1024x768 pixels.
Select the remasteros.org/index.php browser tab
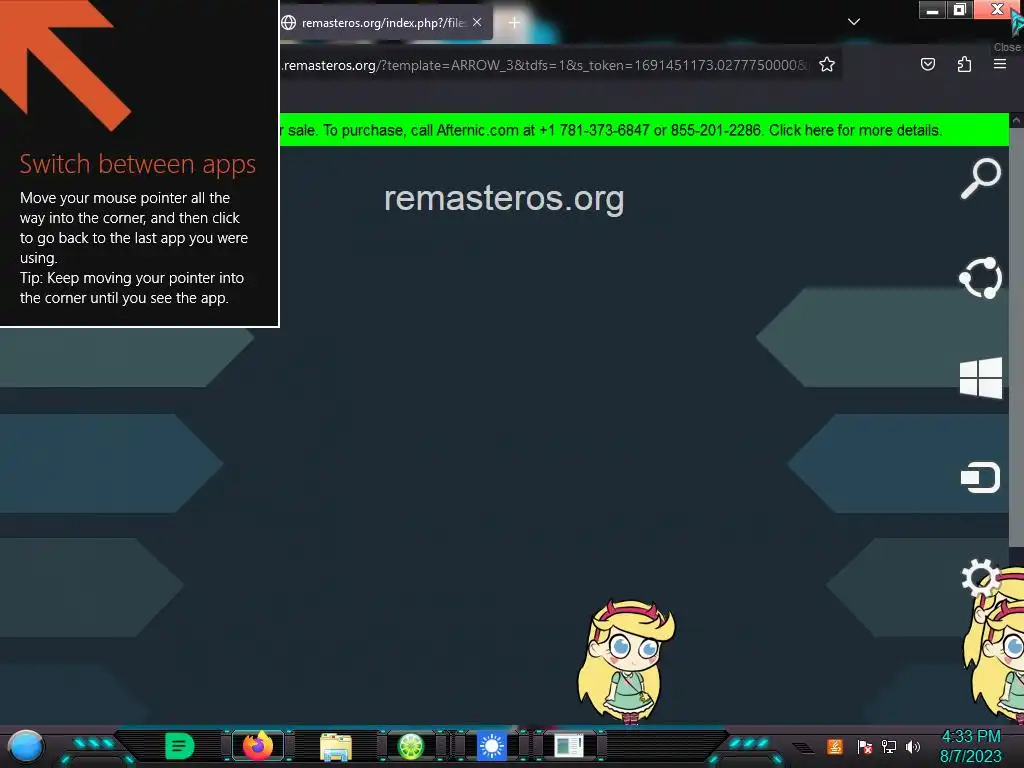(385, 23)
